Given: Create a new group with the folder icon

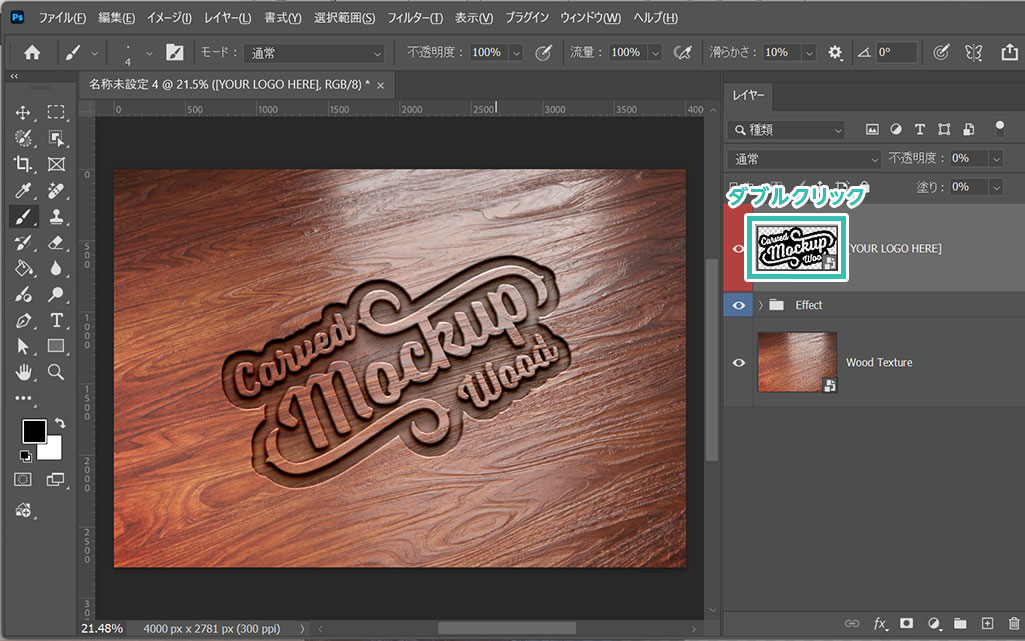Looking at the screenshot, I should click(x=960, y=624).
